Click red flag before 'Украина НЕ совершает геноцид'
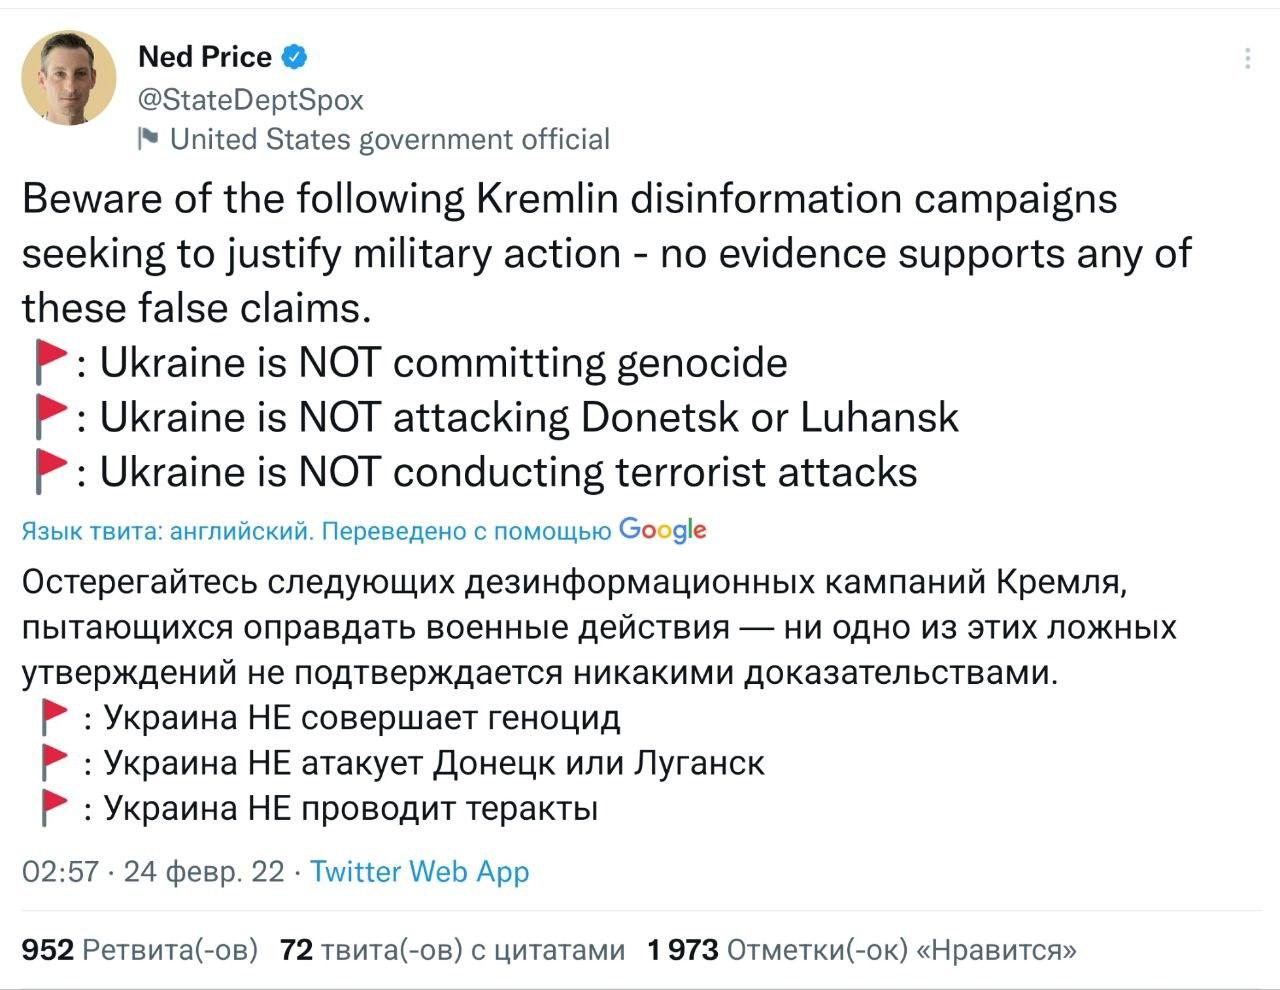 click(x=54, y=718)
